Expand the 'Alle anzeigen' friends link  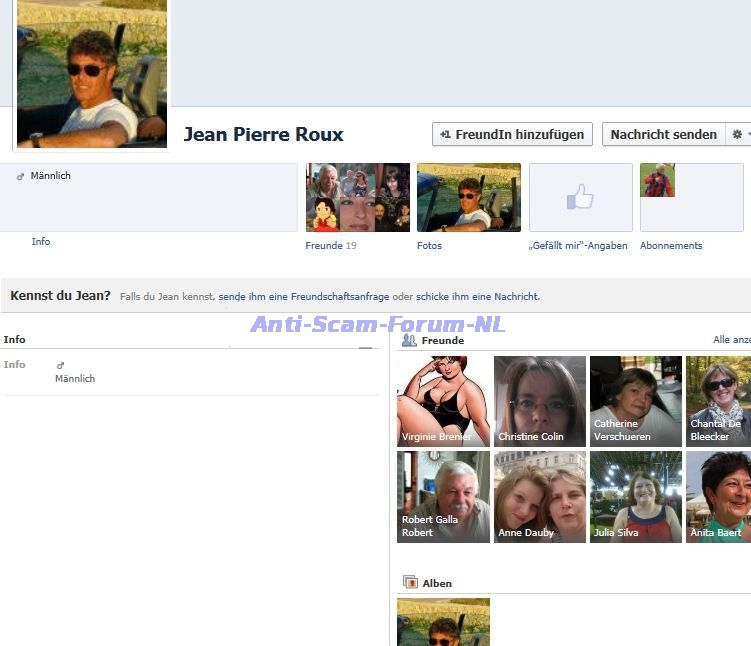coord(731,340)
